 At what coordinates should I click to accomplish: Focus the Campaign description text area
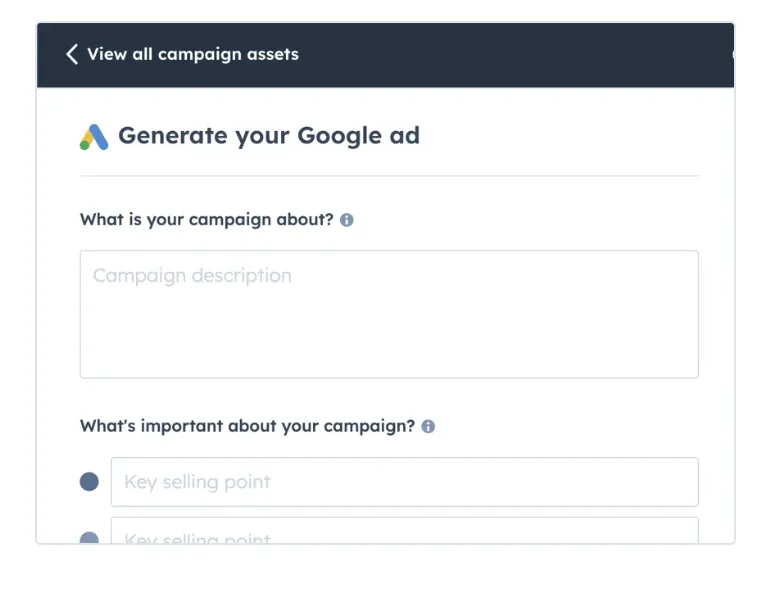[389, 314]
